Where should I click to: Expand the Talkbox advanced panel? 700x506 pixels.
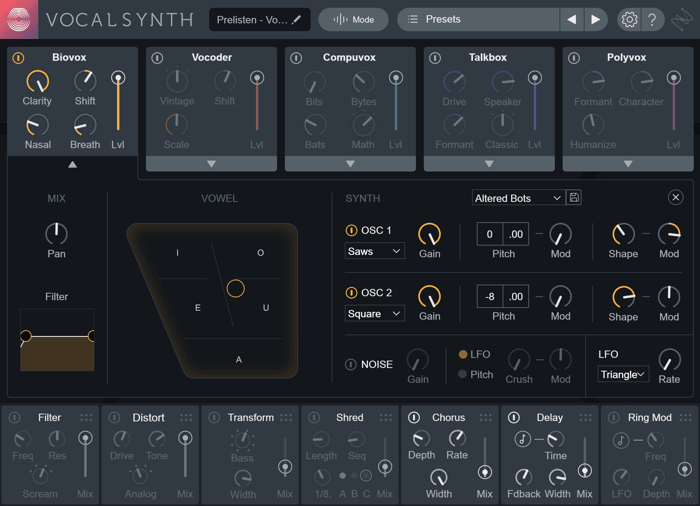489,164
